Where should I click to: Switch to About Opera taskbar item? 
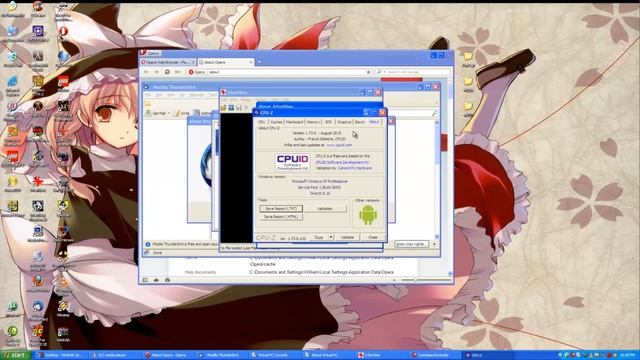point(169,355)
